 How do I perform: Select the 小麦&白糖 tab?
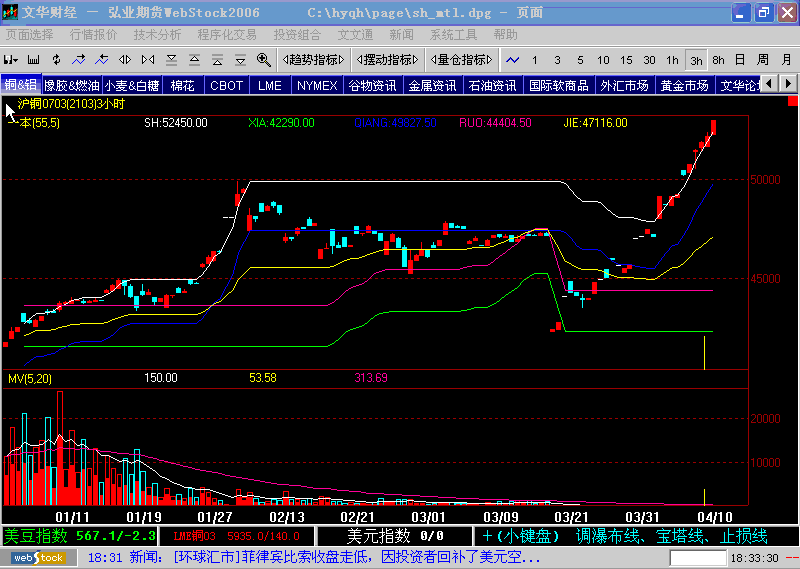point(132,85)
